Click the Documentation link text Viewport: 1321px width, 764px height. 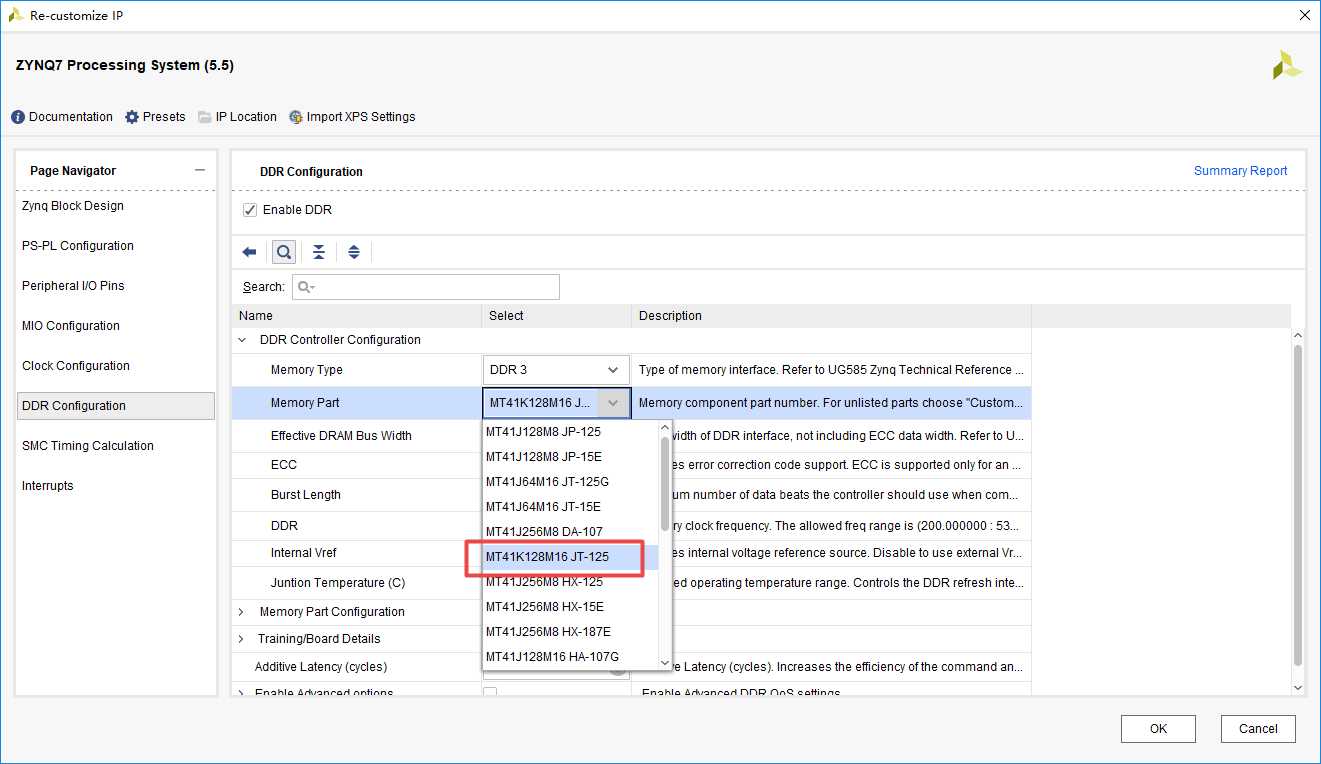click(x=71, y=117)
